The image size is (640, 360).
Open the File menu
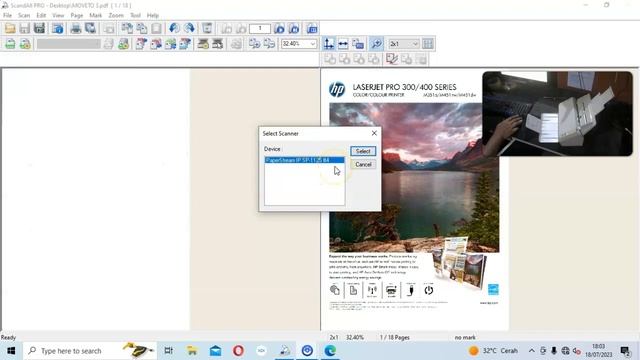[x=7, y=15]
